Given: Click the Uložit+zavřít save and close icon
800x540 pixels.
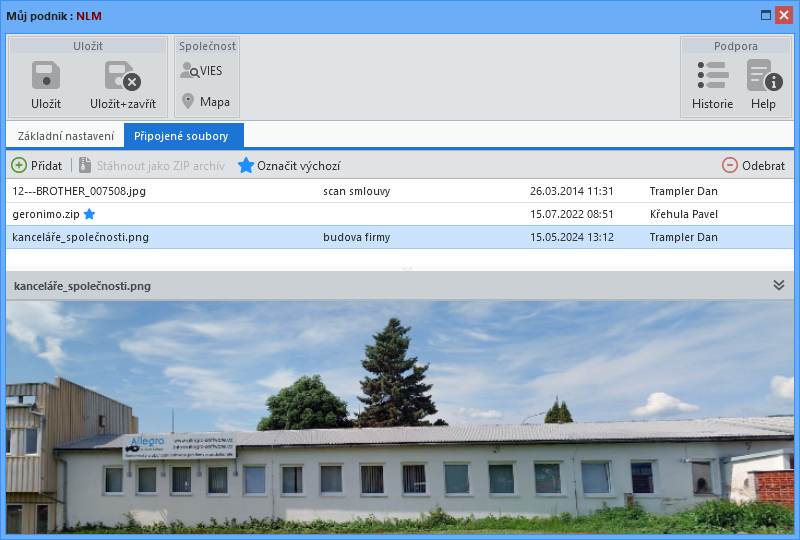Looking at the screenshot, I should pos(122,76).
